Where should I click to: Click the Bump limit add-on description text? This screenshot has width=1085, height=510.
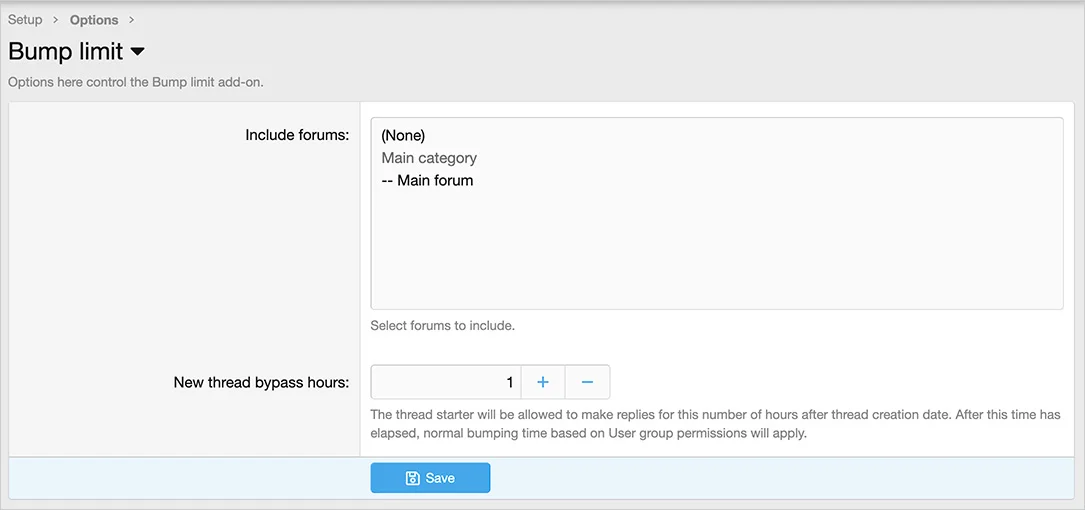click(136, 82)
